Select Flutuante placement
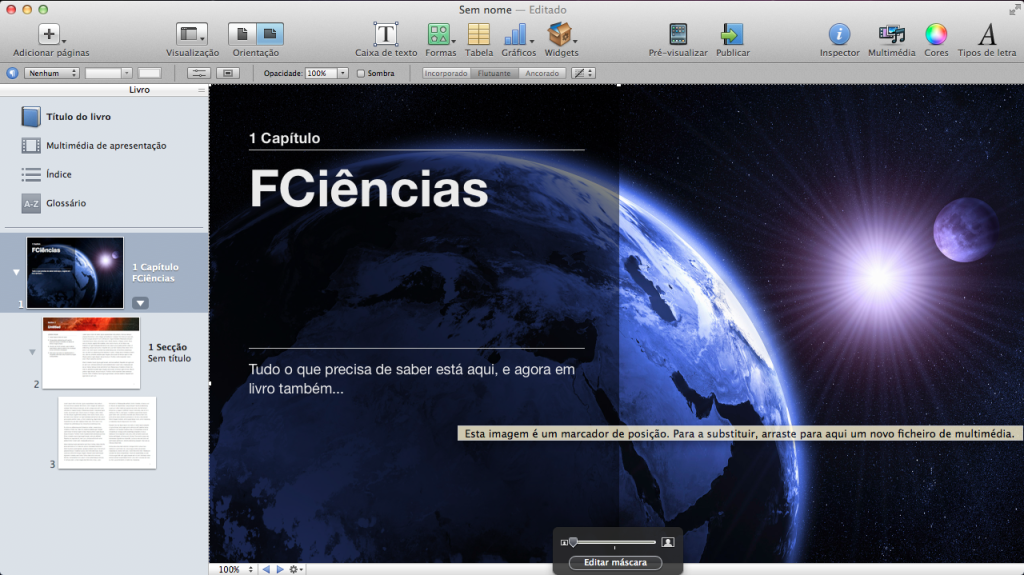Image resolution: width=1024 pixels, height=575 pixels. [x=494, y=73]
